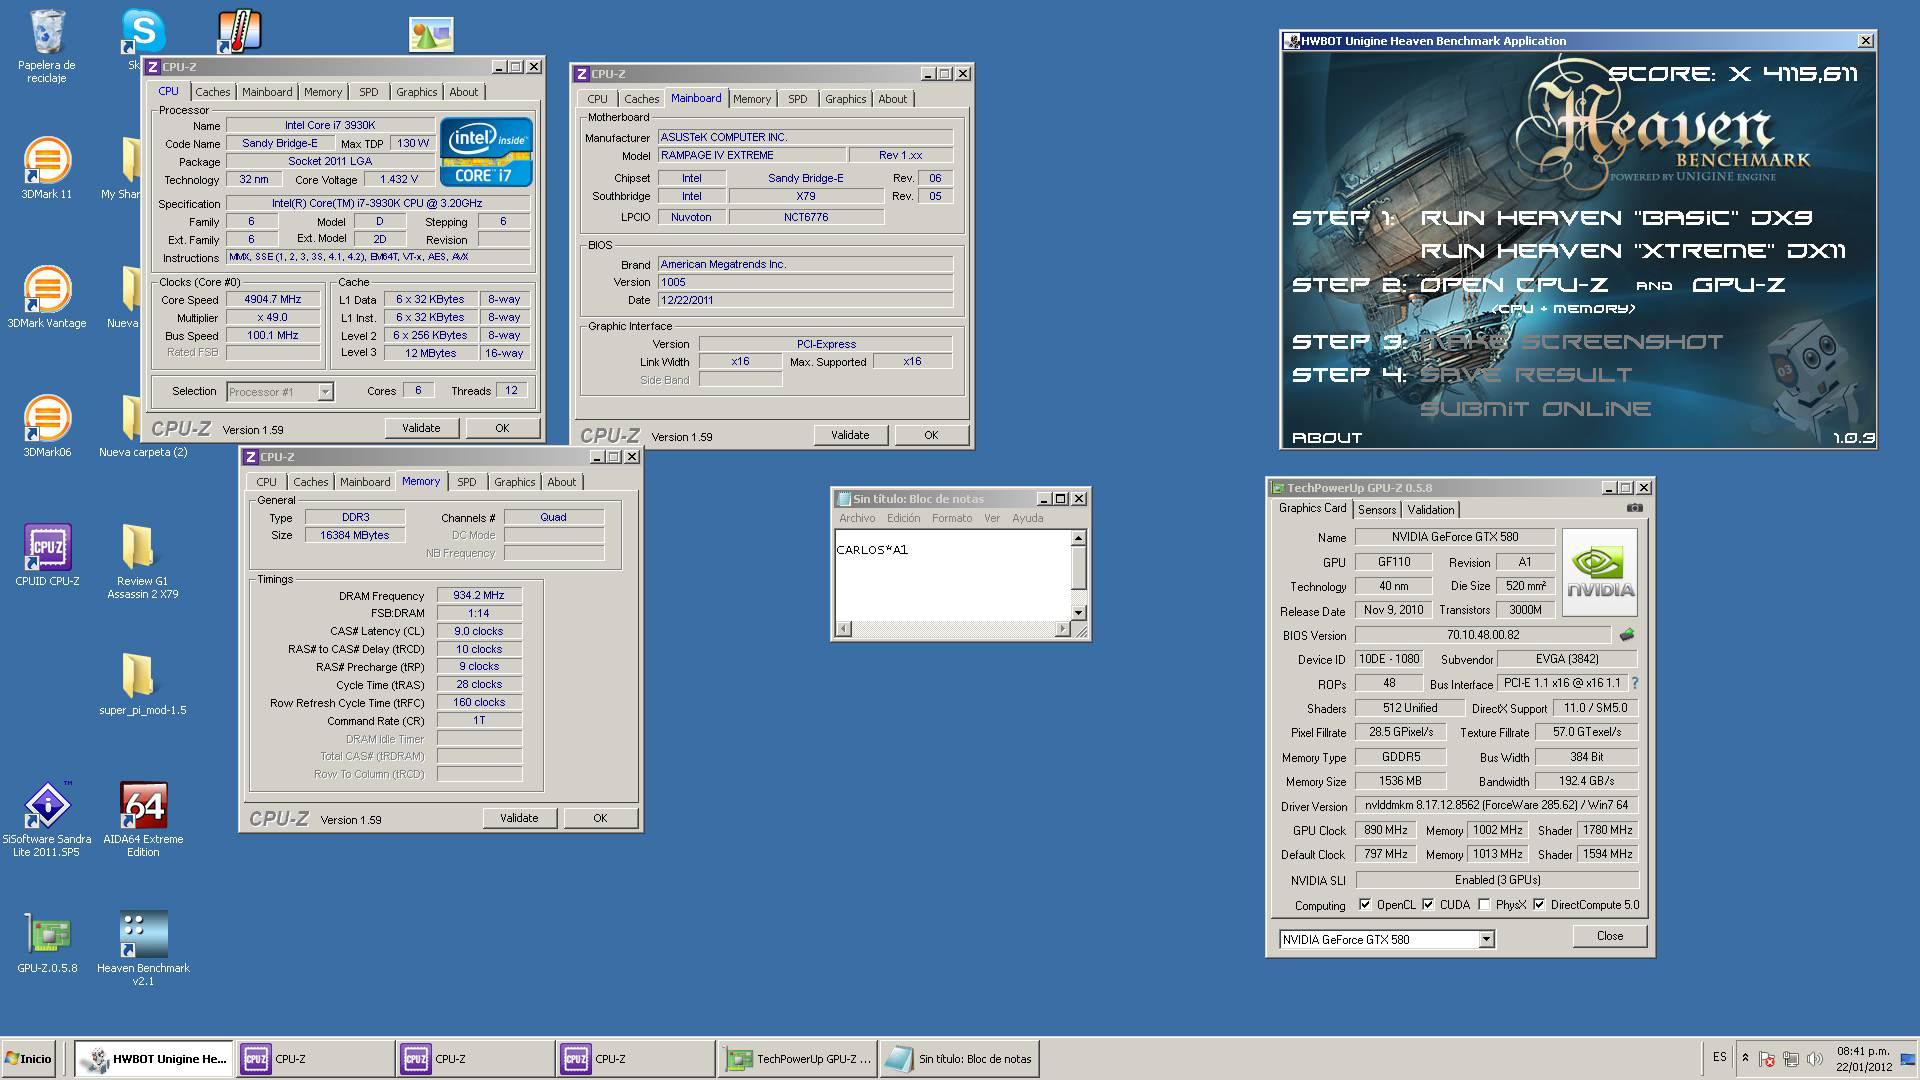Click the GPU-Z BIOS save chip icon
The image size is (1920, 1080).
click(x=1627, y=635)
